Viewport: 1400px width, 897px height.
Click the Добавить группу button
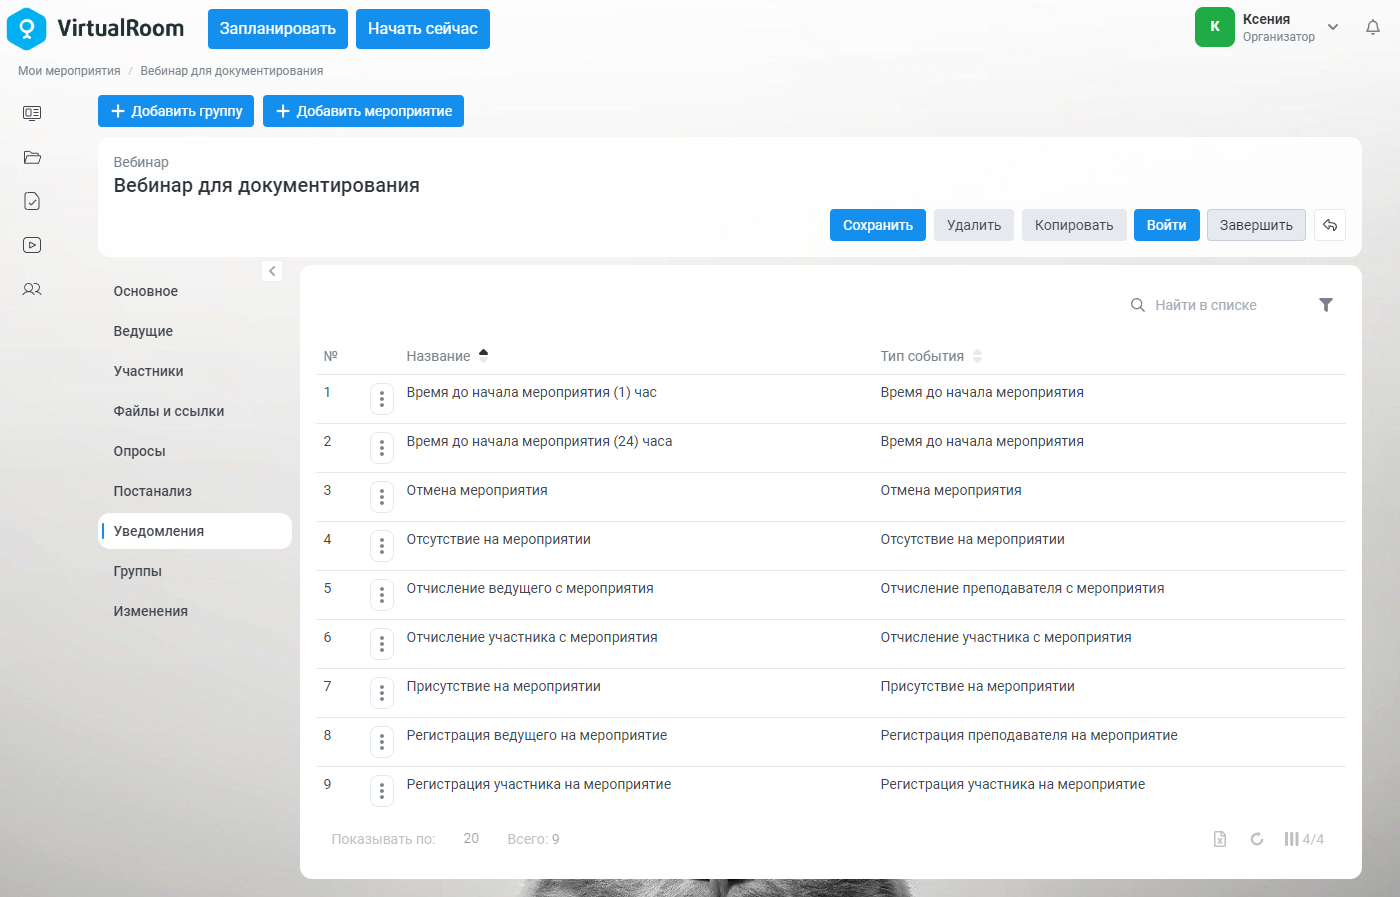[x=176, y=111]
